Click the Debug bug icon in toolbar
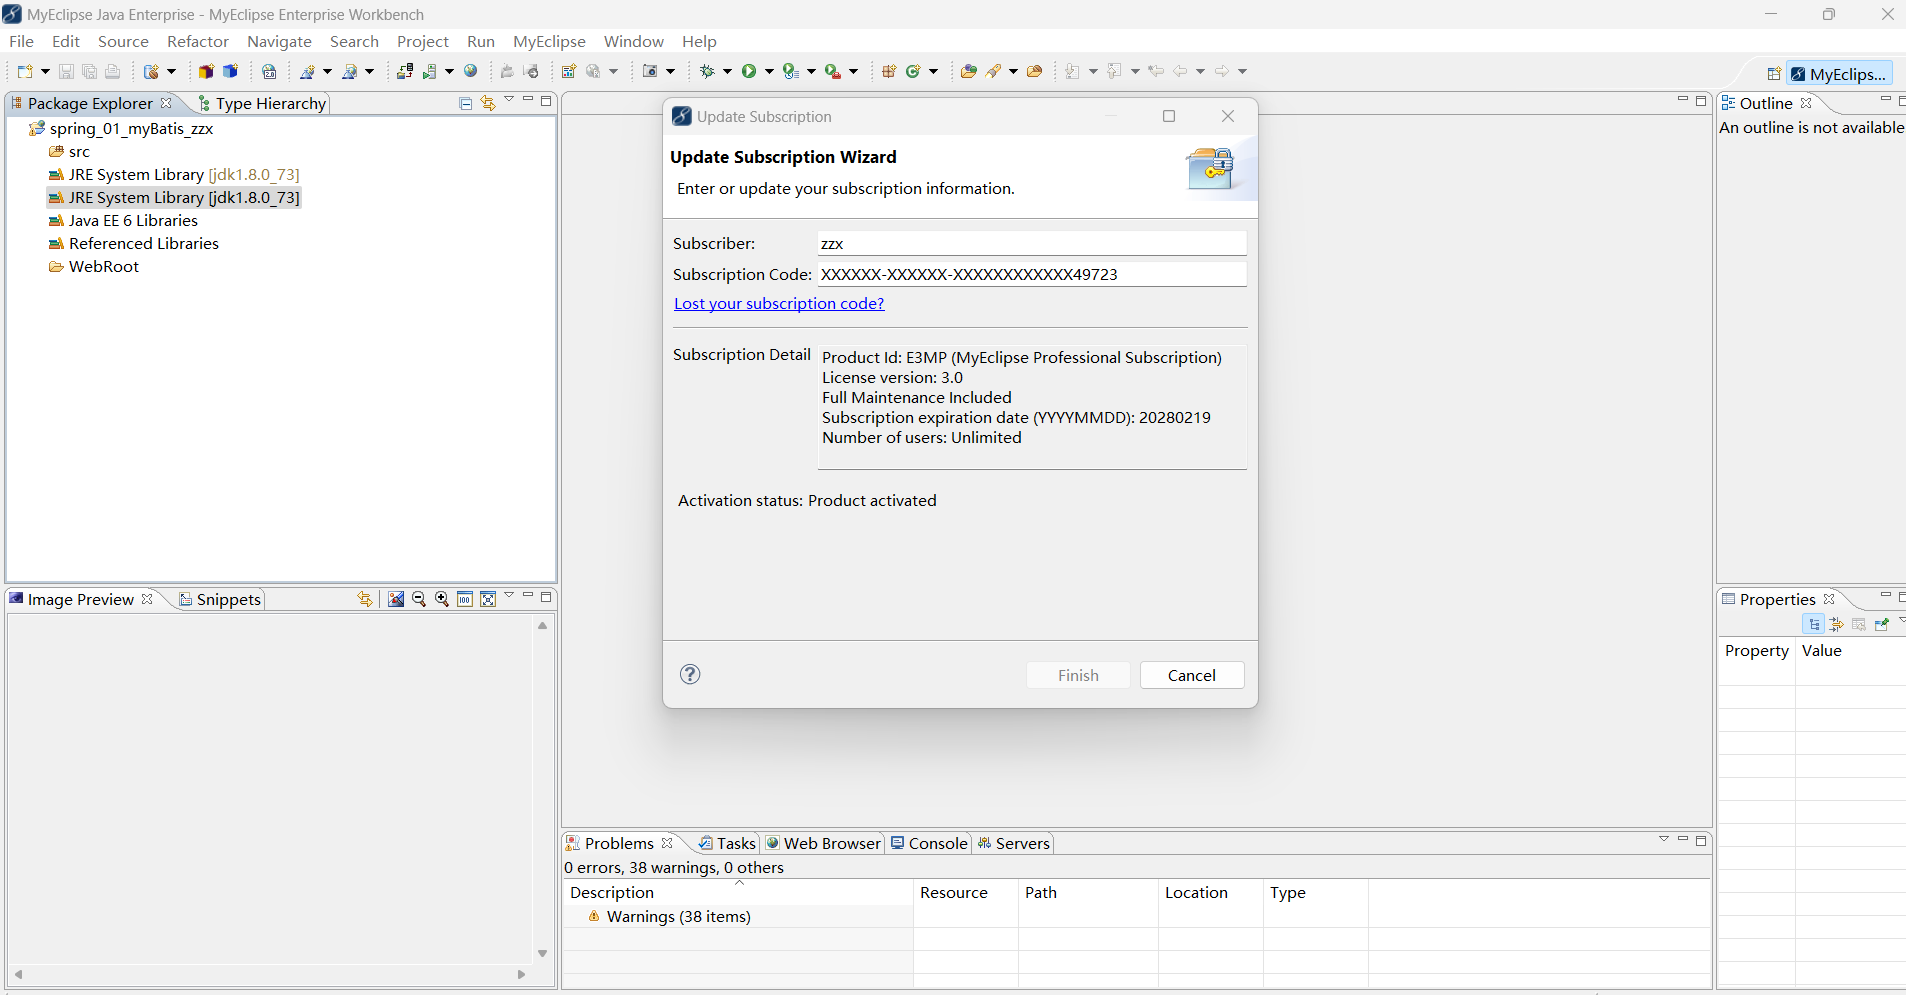 tap(707, 71)
